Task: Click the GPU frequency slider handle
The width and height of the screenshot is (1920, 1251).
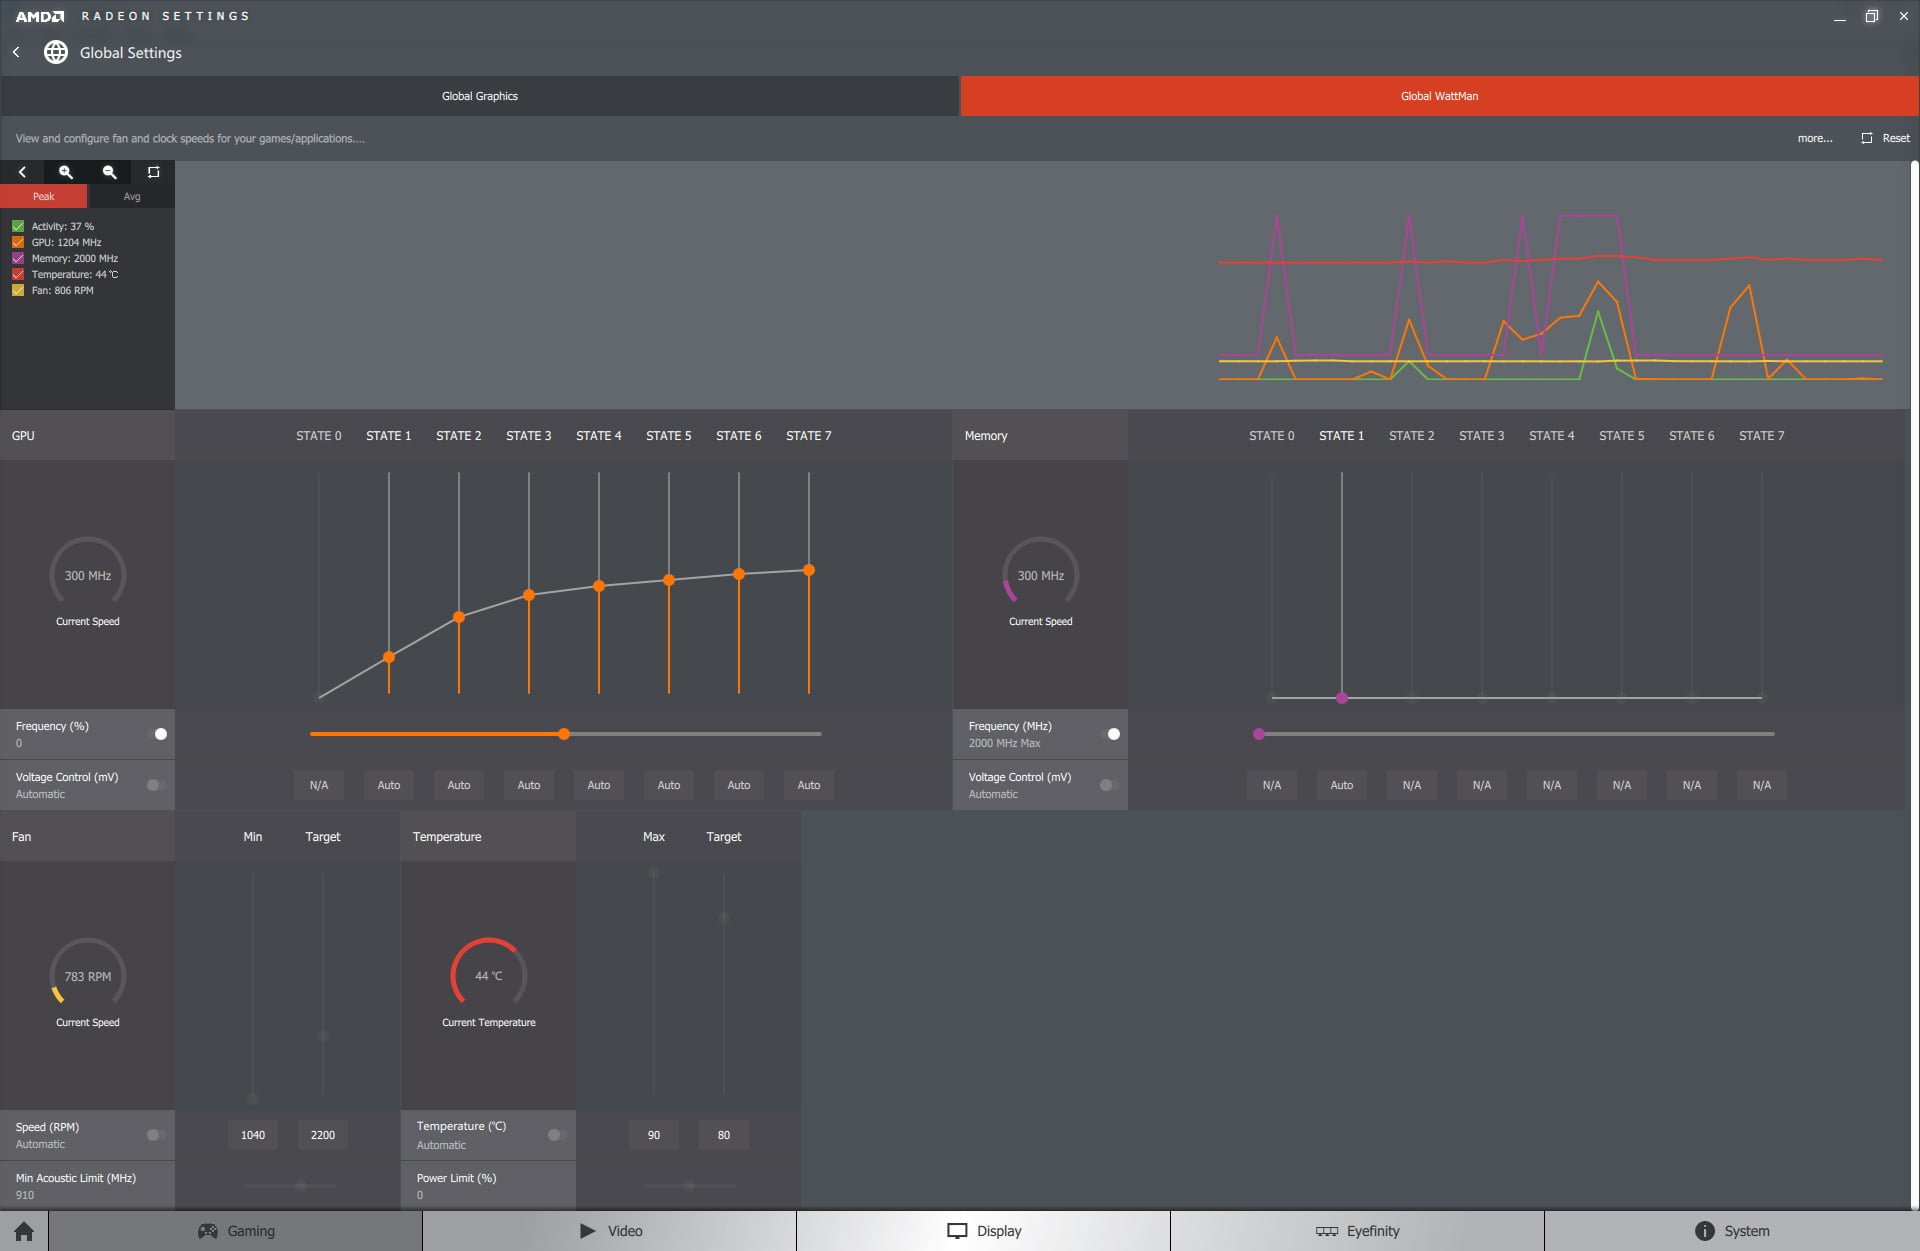Action: tap(565, 734)
